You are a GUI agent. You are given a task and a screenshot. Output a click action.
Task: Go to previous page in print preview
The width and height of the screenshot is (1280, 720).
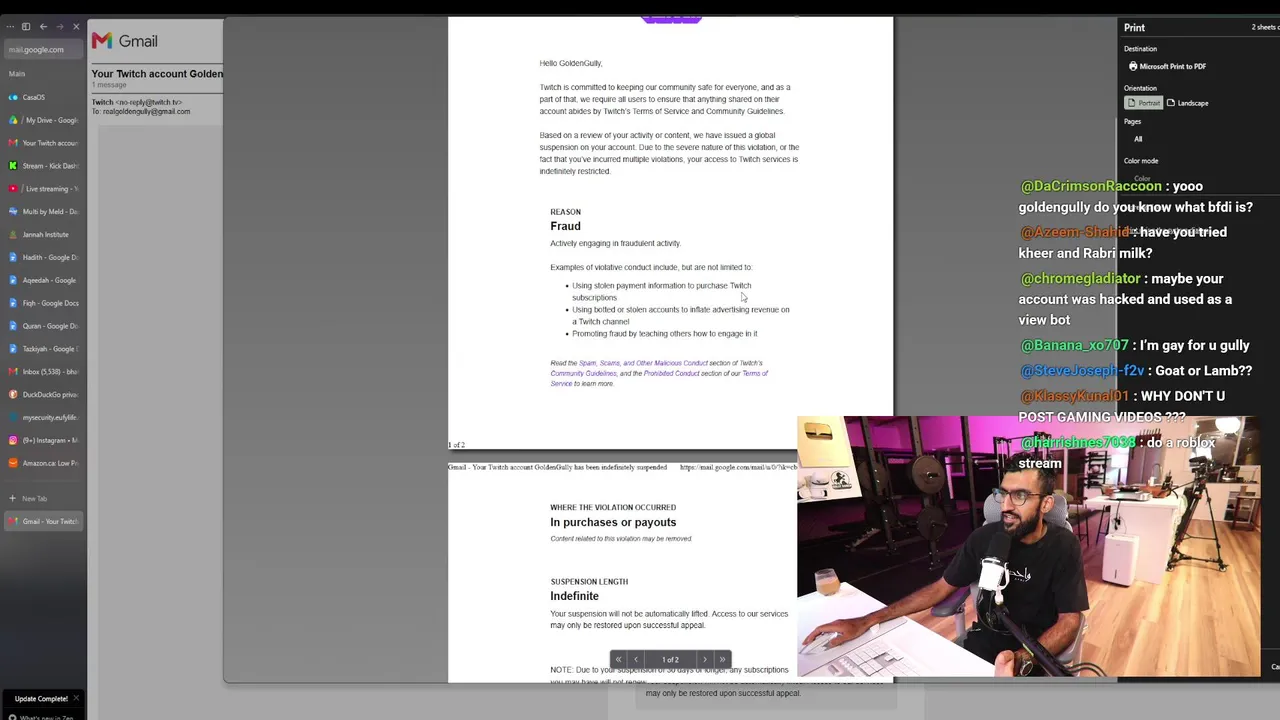tap(636, 659)
